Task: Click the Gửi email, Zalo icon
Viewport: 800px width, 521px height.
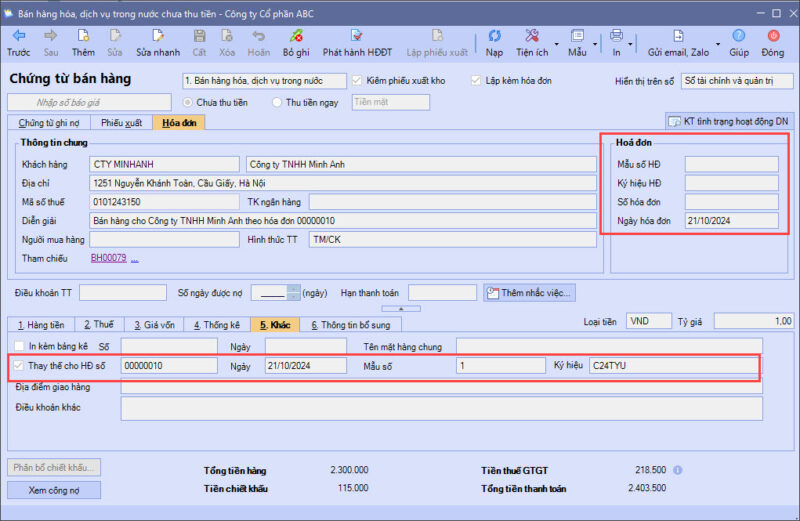Action: [676, 37]
